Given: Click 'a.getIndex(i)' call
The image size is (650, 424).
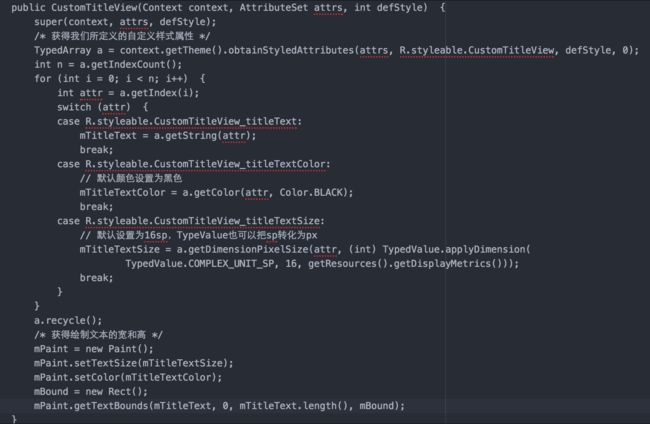Looking at the screenshot, I should 156,93.
